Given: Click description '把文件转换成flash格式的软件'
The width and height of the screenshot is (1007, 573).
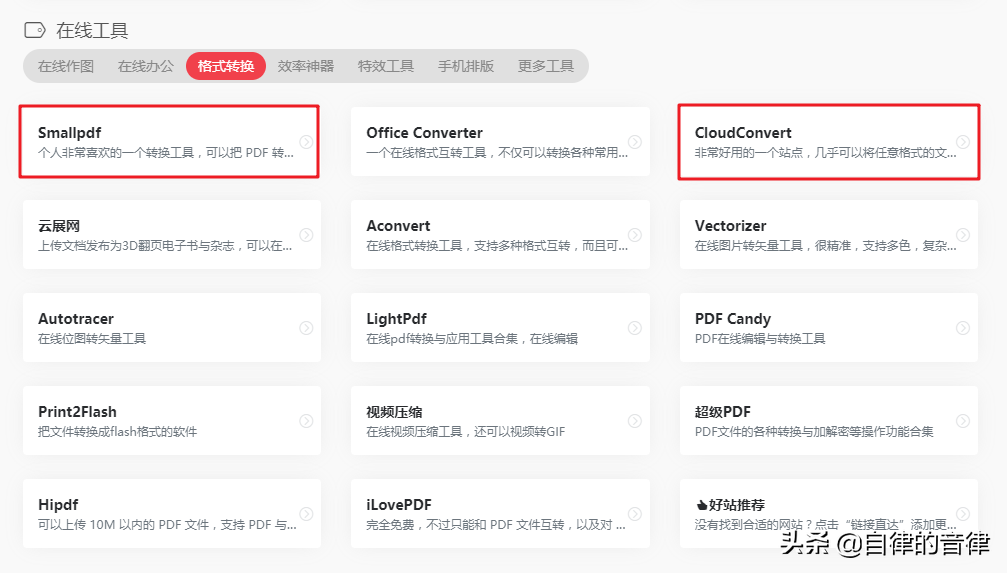Looking at the screenshot, I should (x=118, y=432).
